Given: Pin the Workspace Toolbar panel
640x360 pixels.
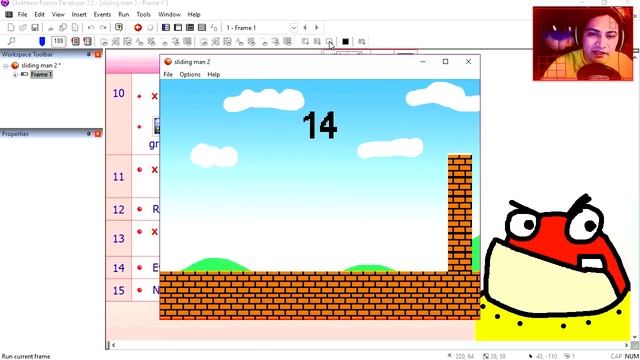Looking at the screenshot, I should point(89,54).
